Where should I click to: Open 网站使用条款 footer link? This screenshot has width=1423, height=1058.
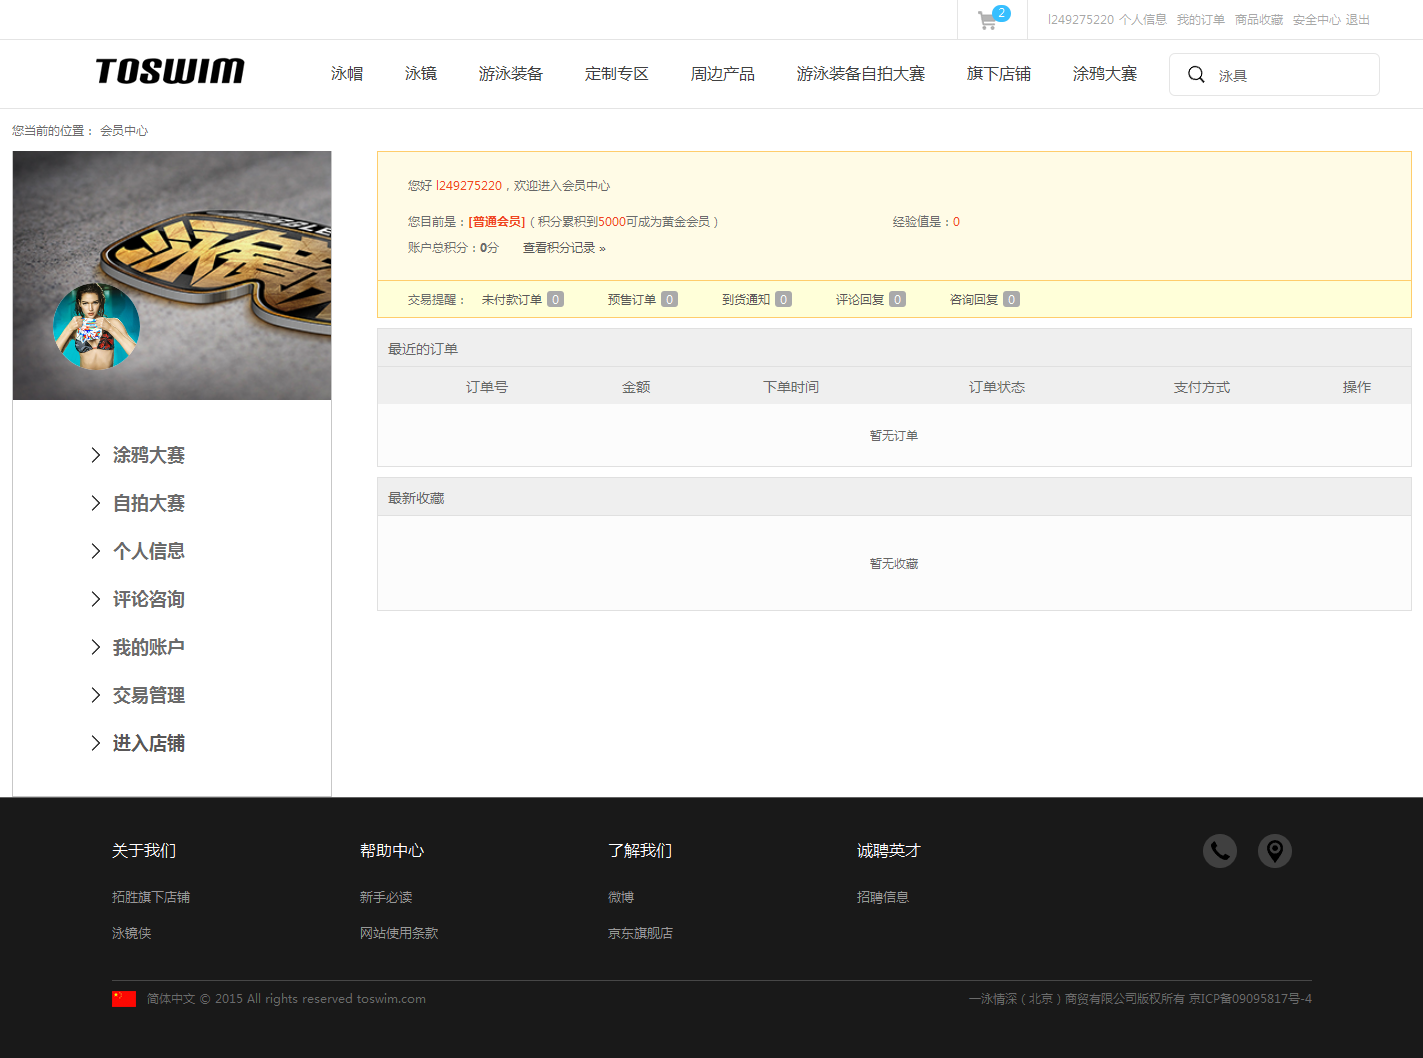[x=399, y=934]
